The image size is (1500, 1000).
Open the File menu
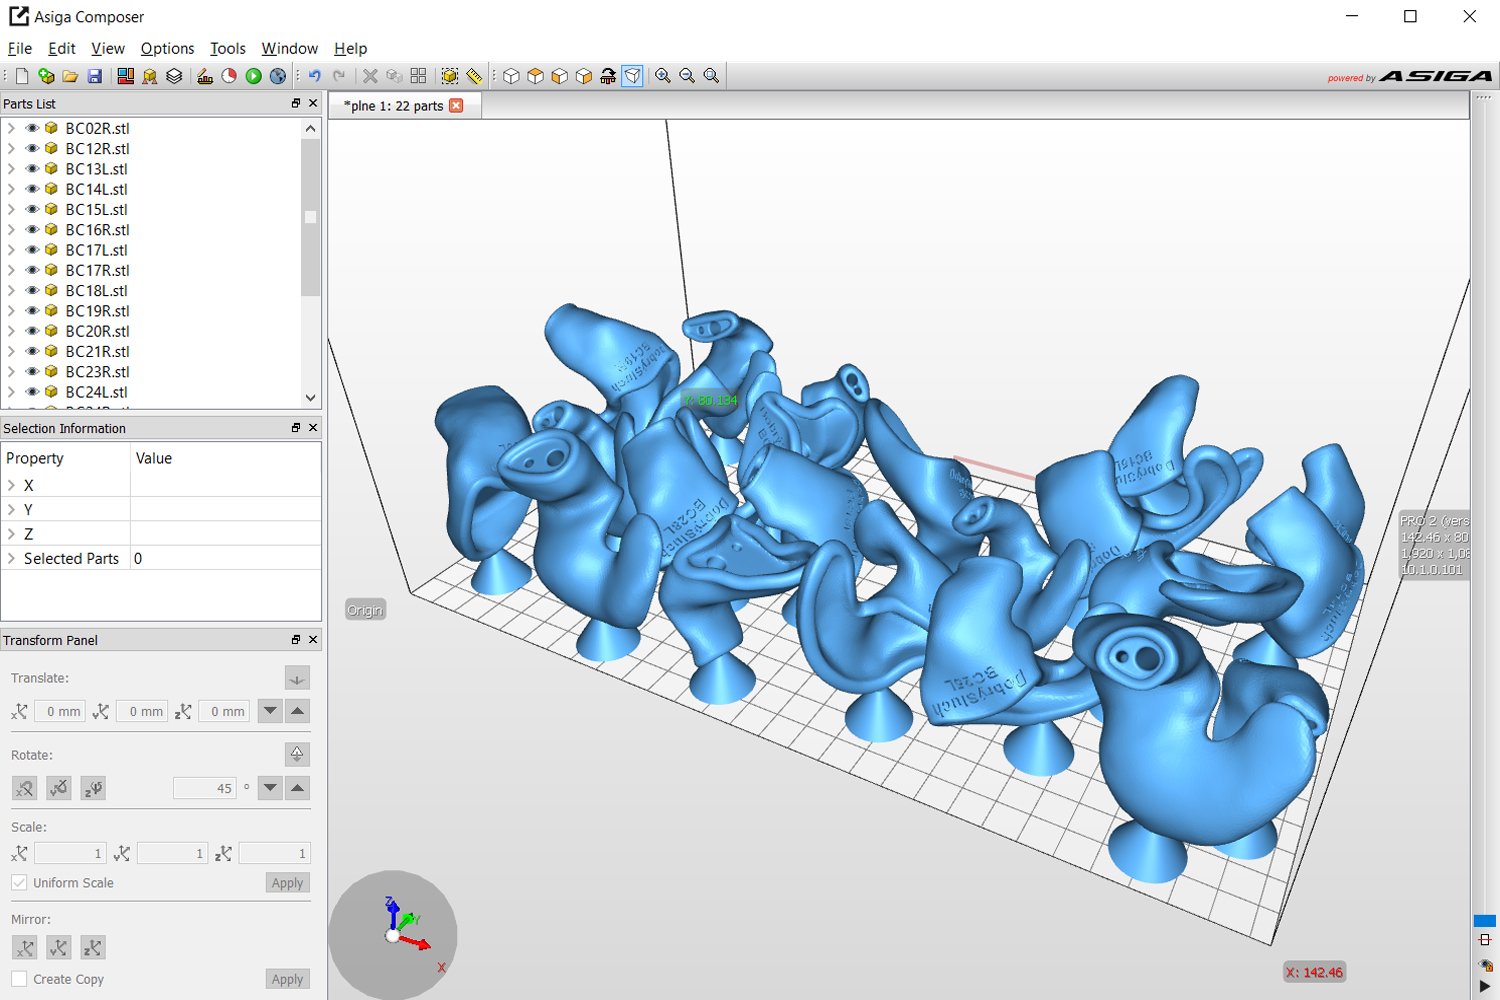click(20, 48)
